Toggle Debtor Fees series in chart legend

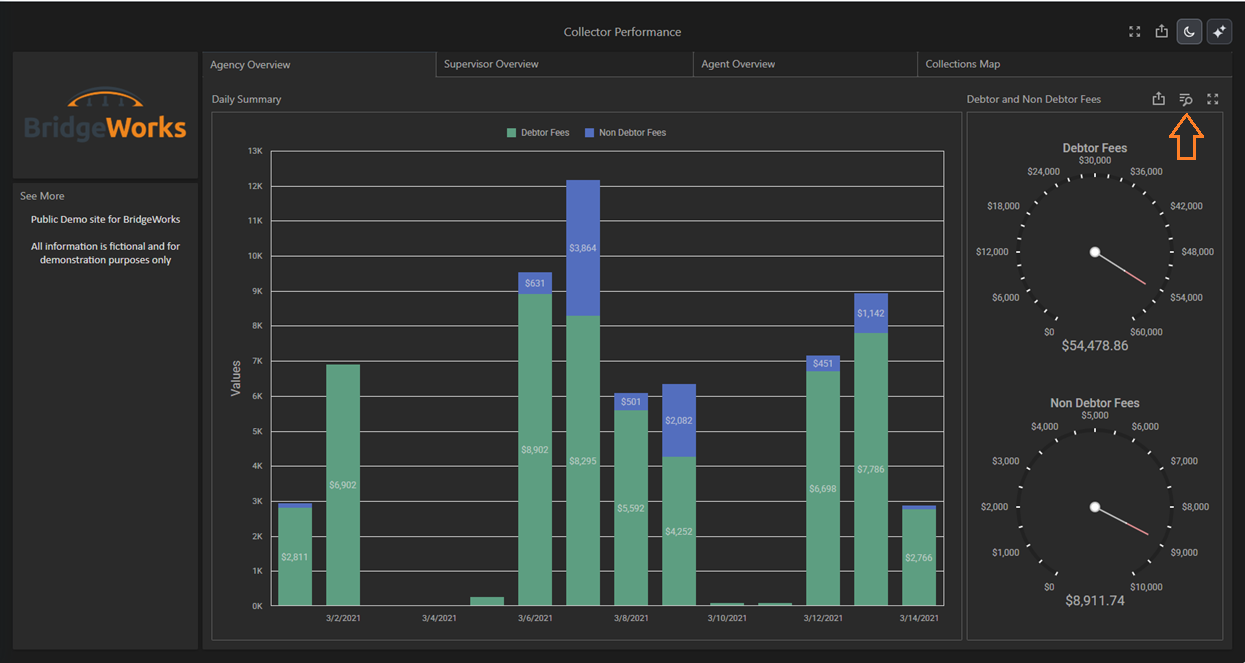(538, 132)
